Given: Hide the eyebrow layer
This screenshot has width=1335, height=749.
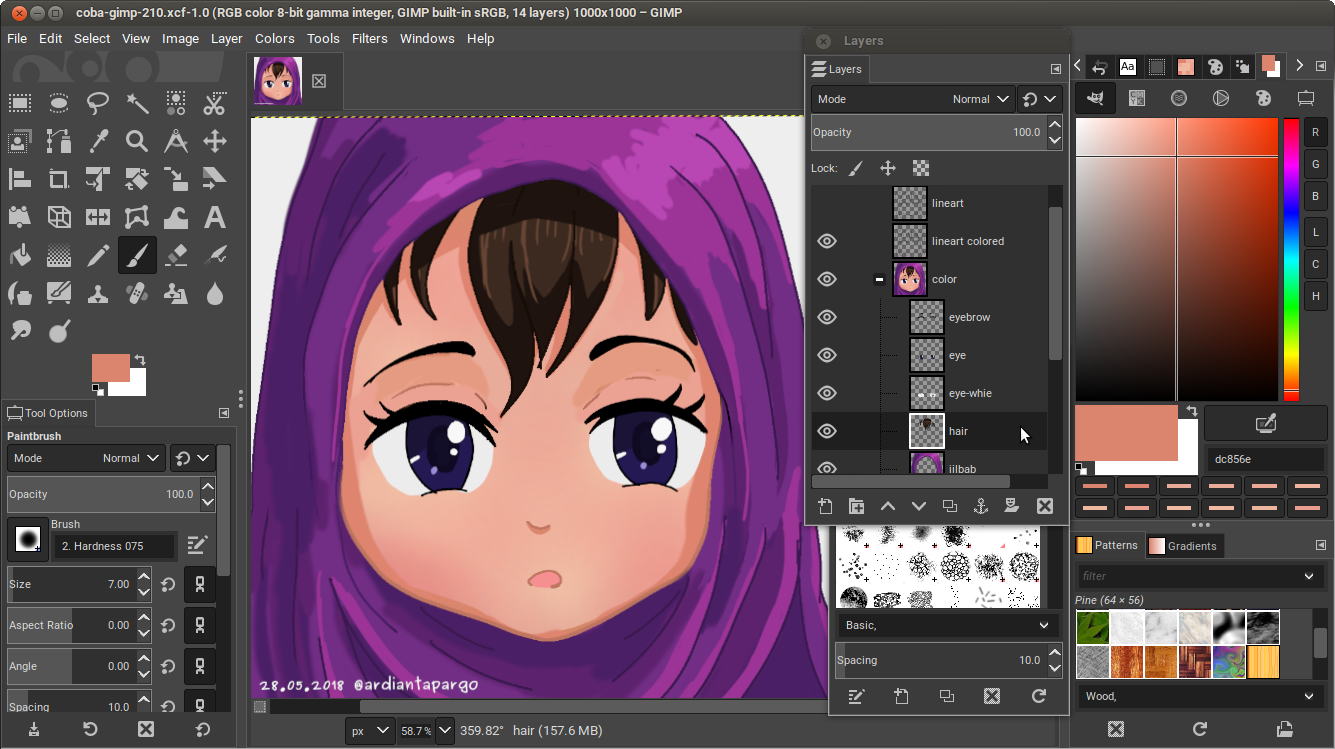Looking at the screenshot, I should click(827, 317).
